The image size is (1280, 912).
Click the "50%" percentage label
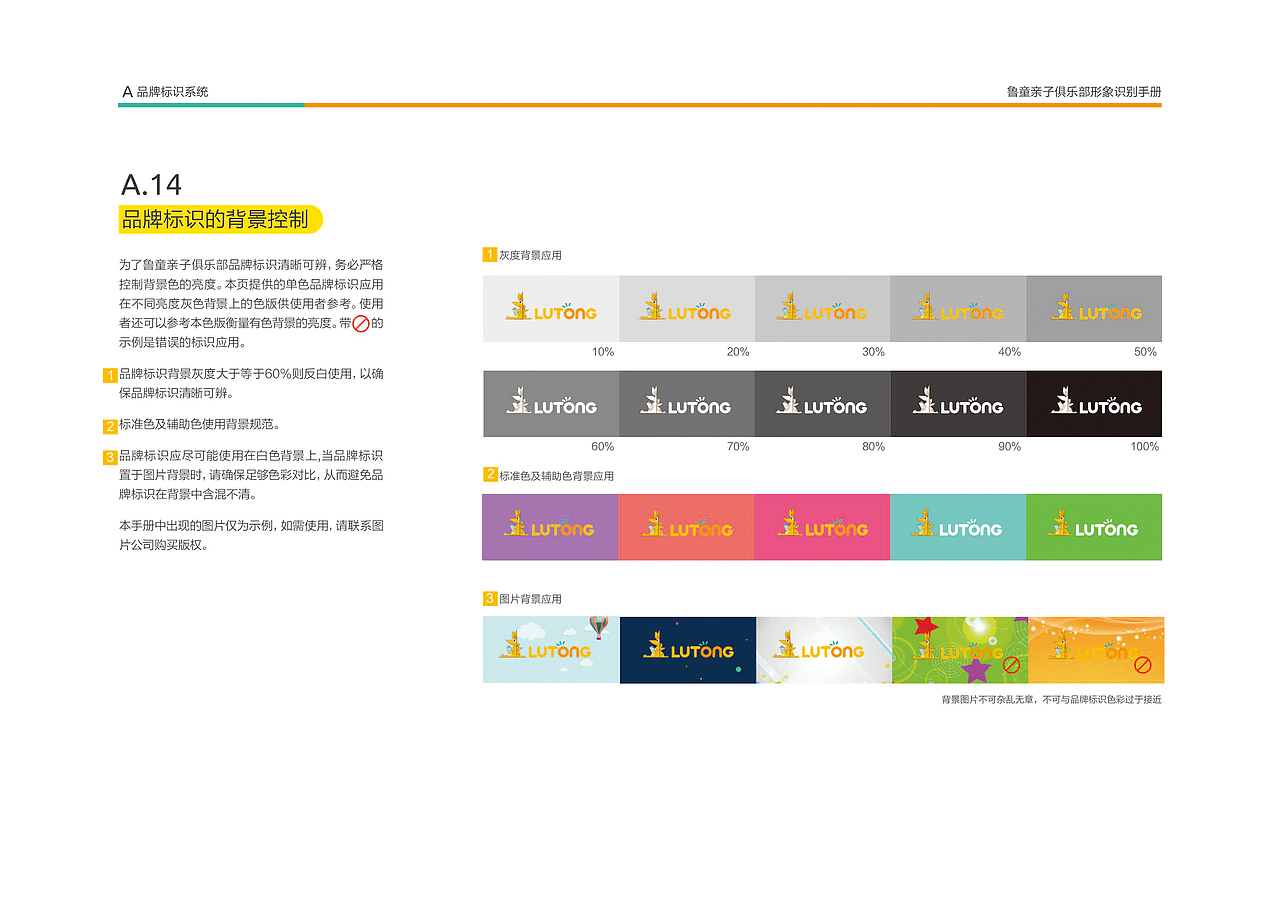click(1145, 352)
